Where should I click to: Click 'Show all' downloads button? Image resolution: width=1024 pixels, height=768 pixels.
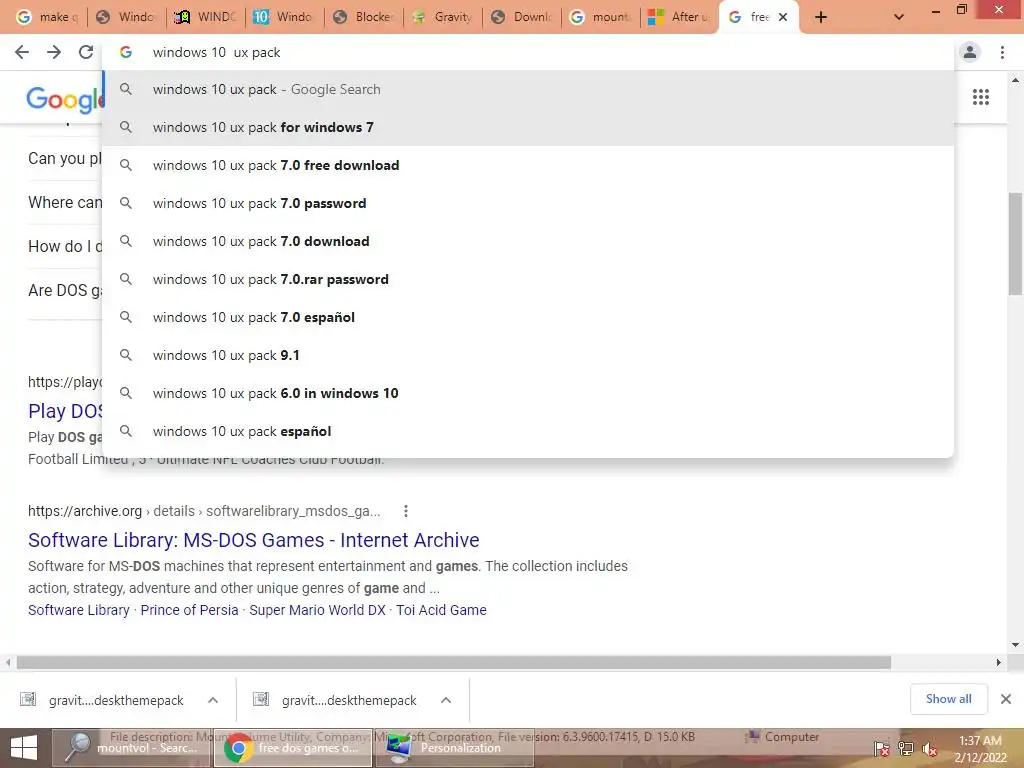point(948,699)
